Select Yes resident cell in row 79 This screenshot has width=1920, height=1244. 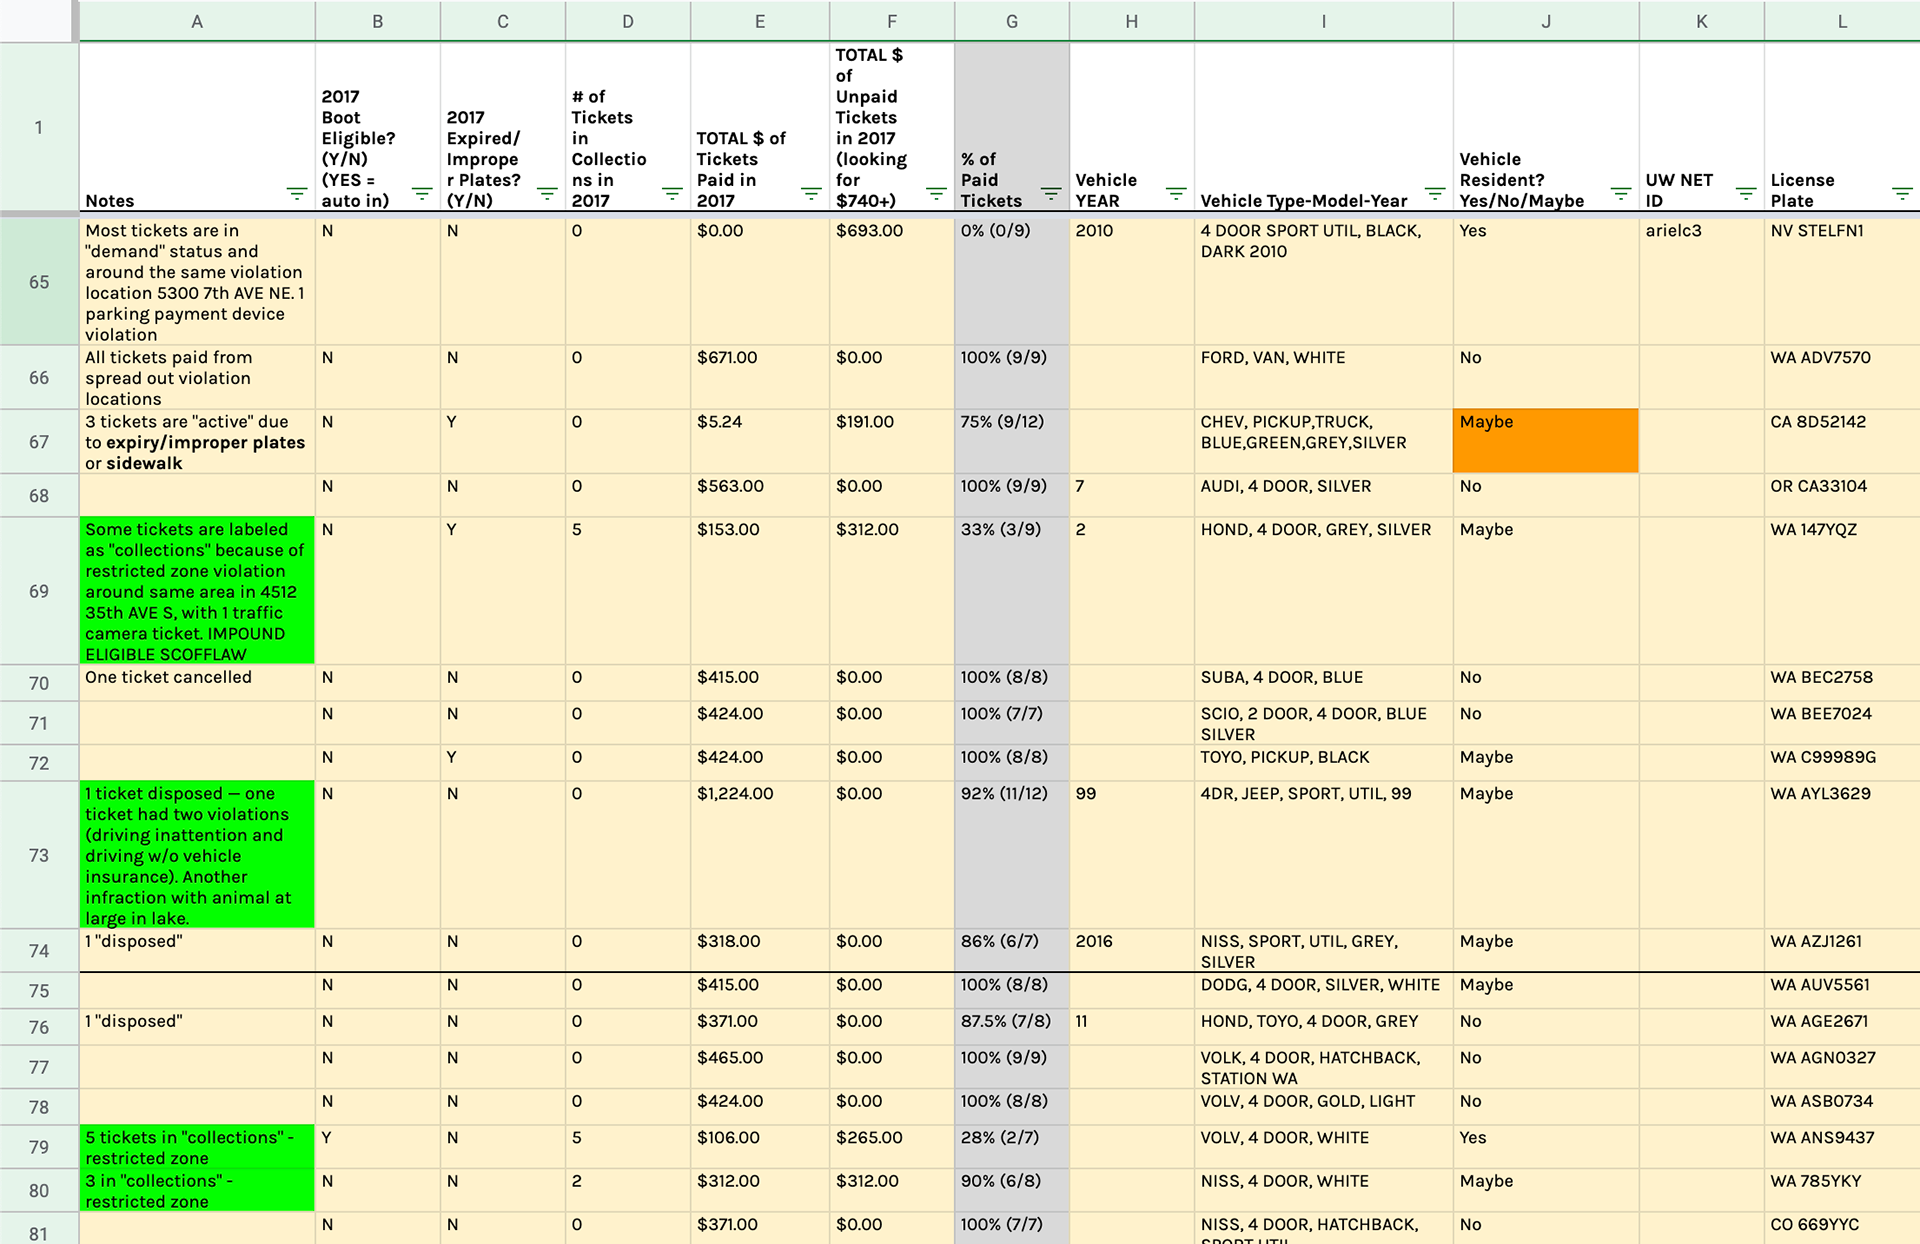[x=1546, y=1147]
